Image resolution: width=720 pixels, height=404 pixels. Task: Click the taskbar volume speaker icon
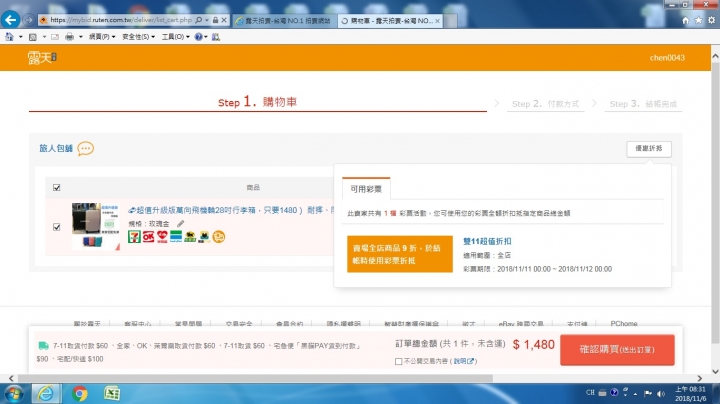click(x=661, y=393)
